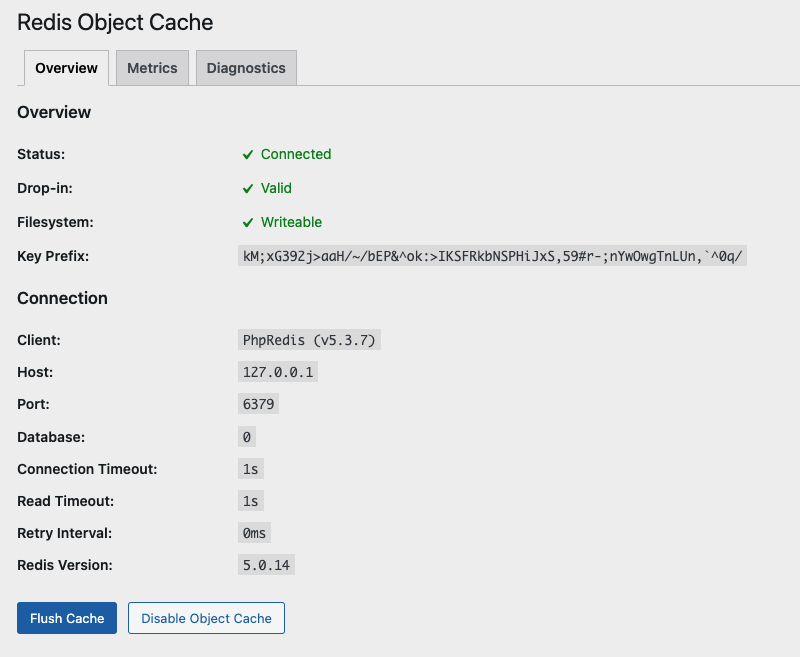Click the host value 127.0.0.1
This screenshot has width=800, height=657.
click(278, 372)
